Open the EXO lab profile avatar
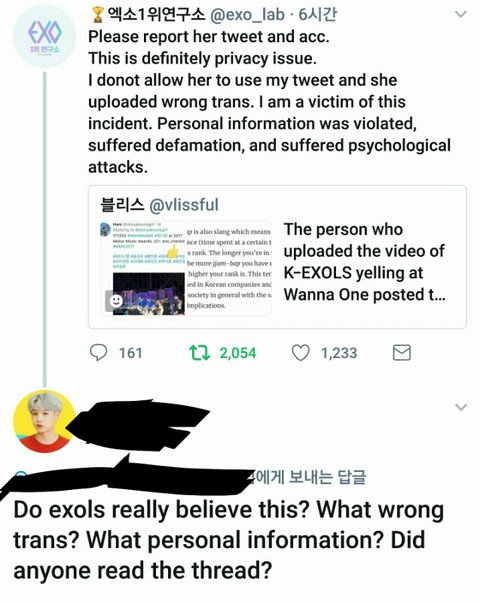 tap(45, 37)
